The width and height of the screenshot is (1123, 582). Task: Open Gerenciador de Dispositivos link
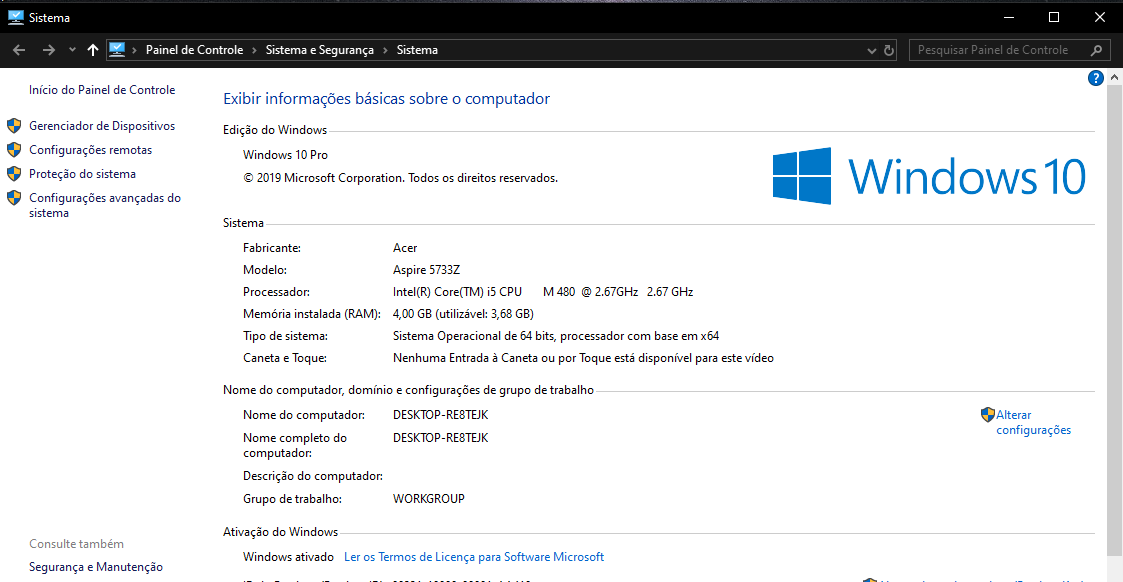point(102,126)
